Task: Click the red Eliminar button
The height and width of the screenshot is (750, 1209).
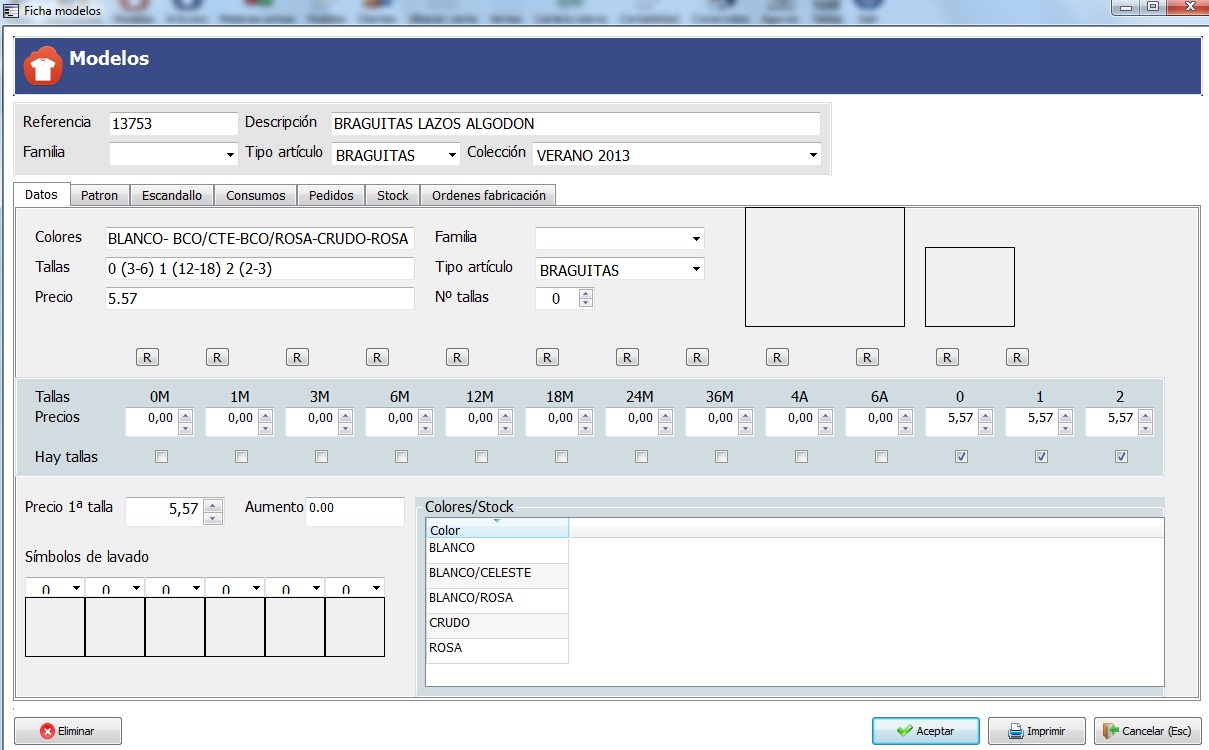Action: click(68, 731)
